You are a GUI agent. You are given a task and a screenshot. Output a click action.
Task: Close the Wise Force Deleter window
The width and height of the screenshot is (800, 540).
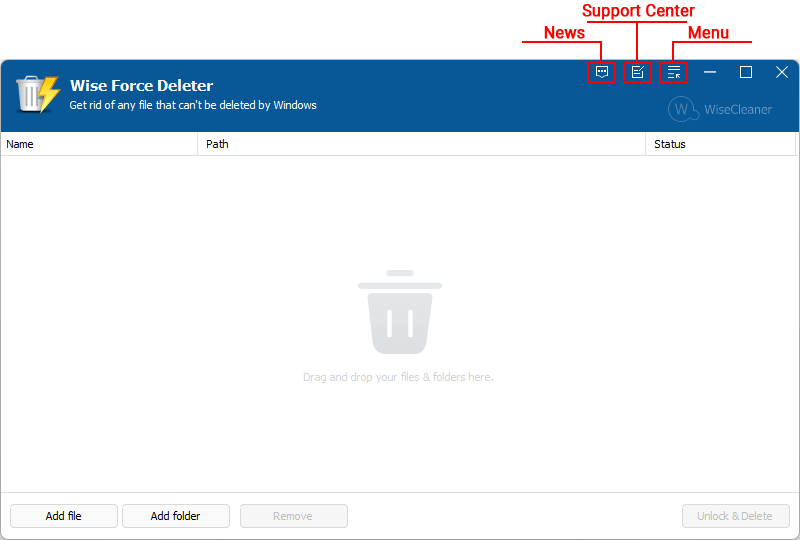[x=782, y=72]
